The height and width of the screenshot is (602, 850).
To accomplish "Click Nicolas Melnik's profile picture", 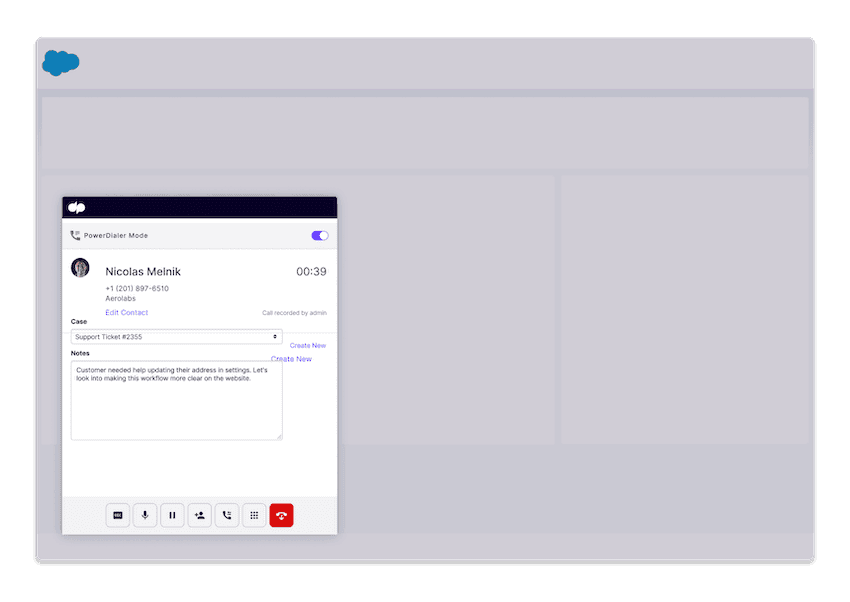I will coord(82,268).
